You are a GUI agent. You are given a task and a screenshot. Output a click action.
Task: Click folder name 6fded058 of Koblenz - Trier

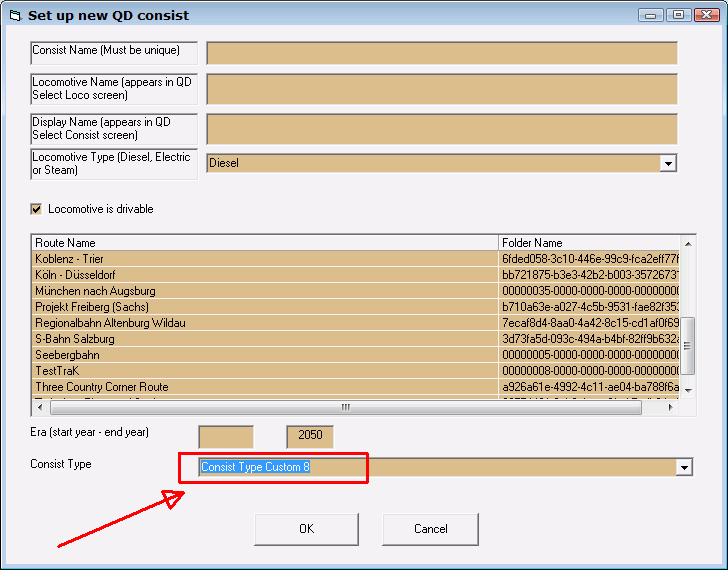tap(589, 259)
